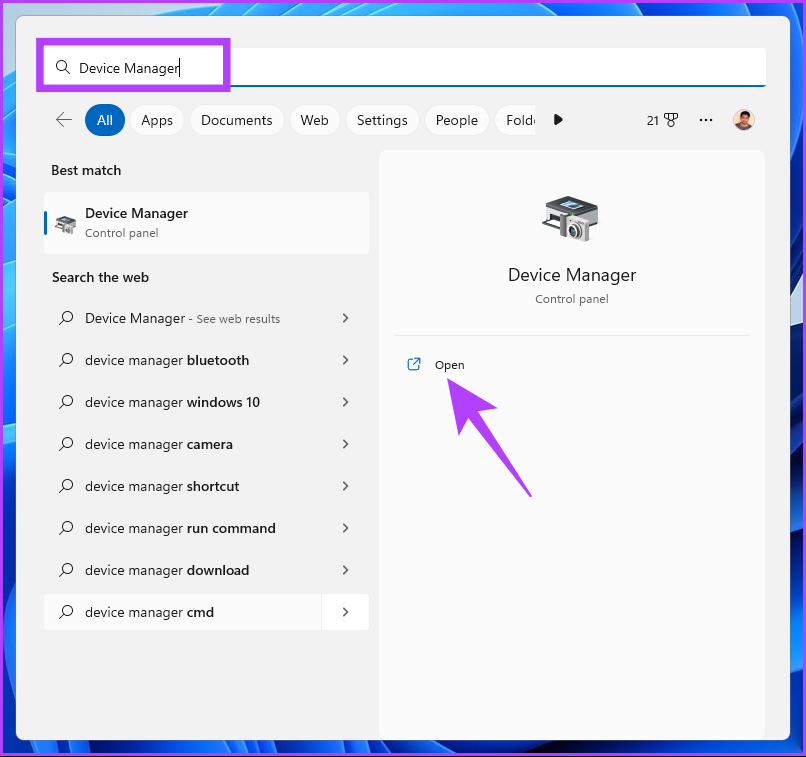This screenshot has height=757, width=806.
Task: Click the external-link icon next to Open
Action: [414, 364]
